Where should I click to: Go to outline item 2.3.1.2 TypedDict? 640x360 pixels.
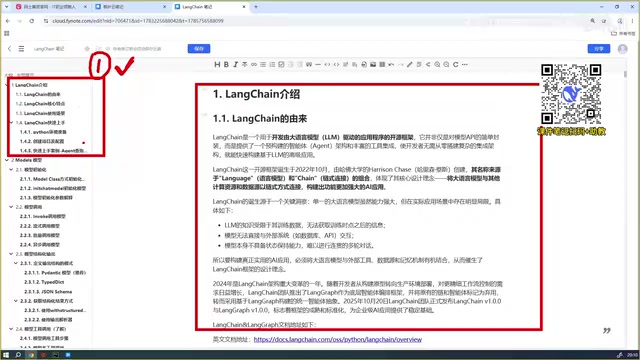pyautogui.click(x=44, y=282)
